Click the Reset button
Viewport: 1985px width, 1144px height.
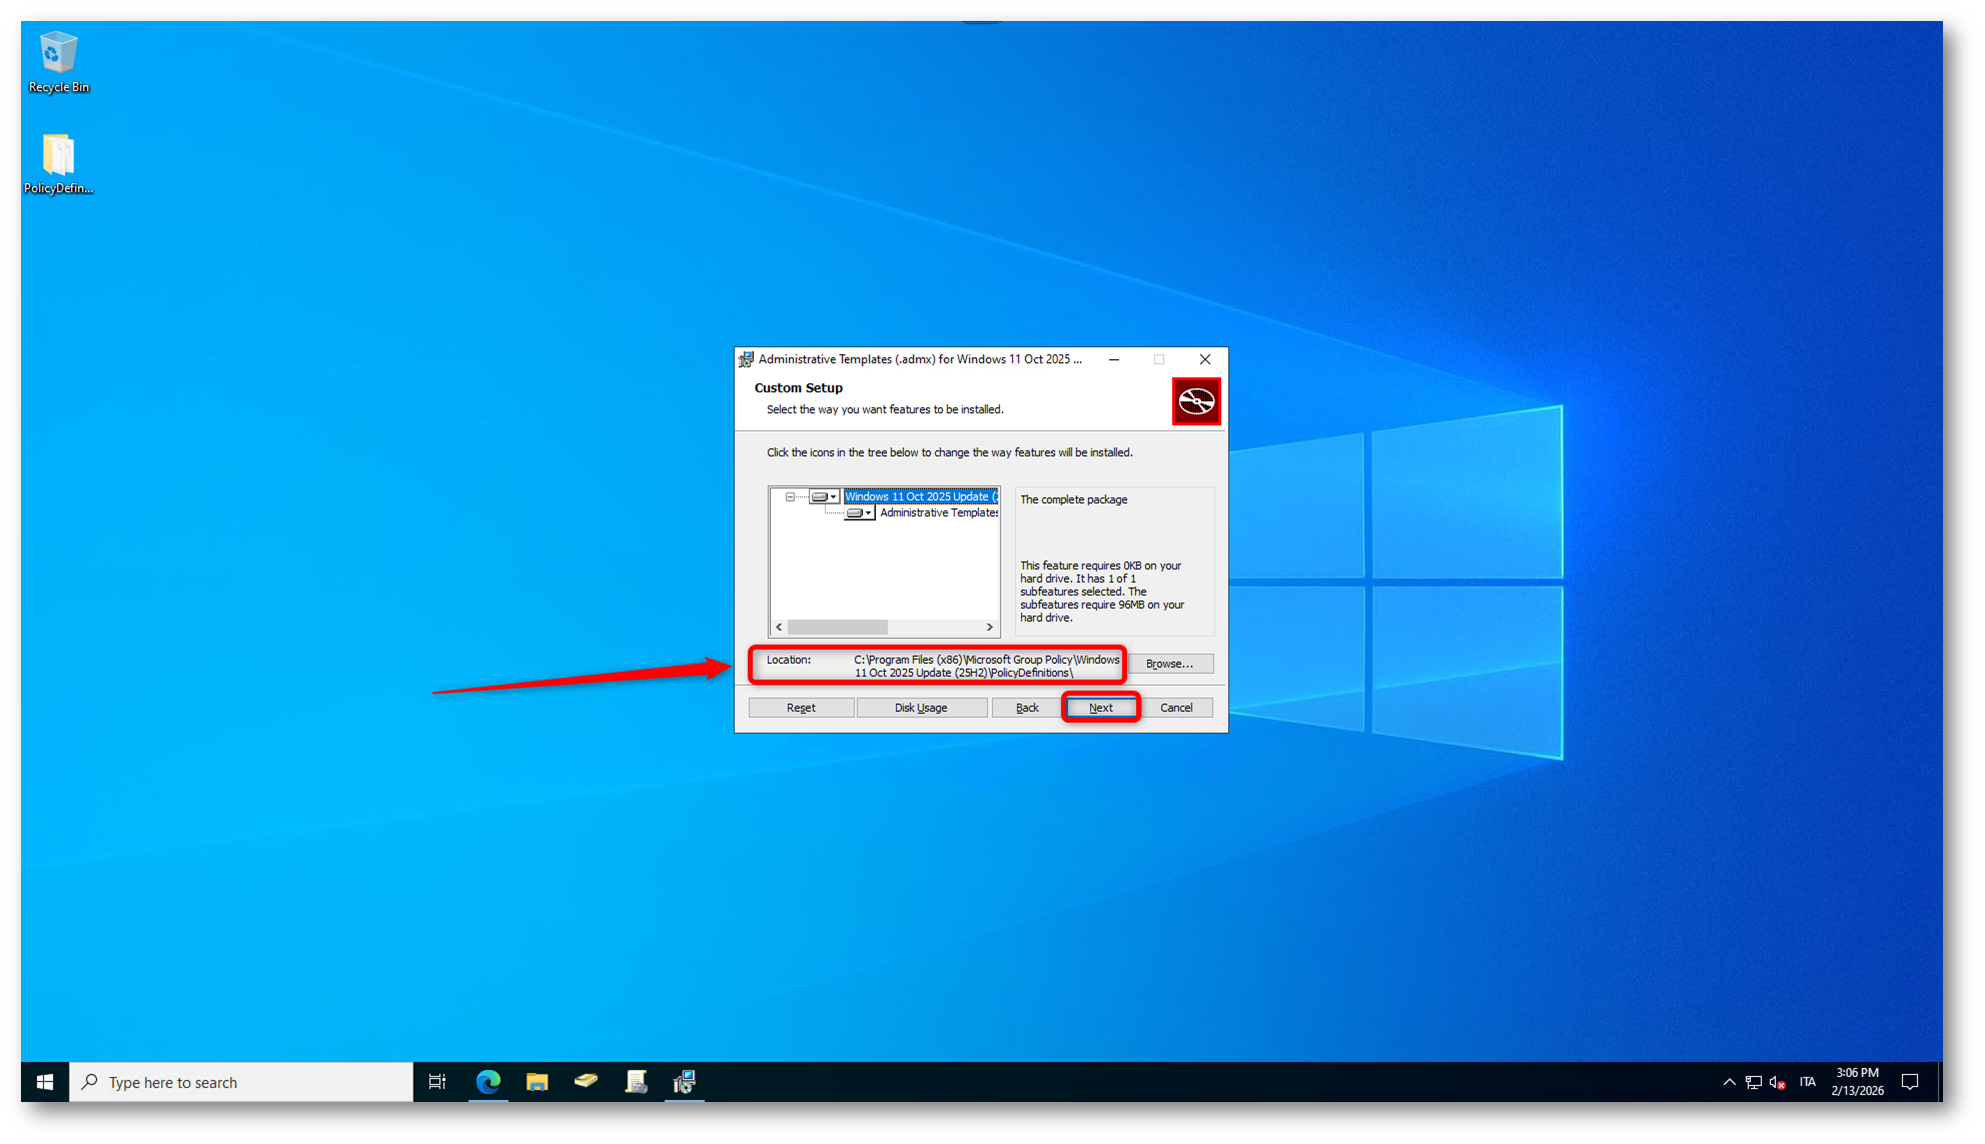pos(800,708)
